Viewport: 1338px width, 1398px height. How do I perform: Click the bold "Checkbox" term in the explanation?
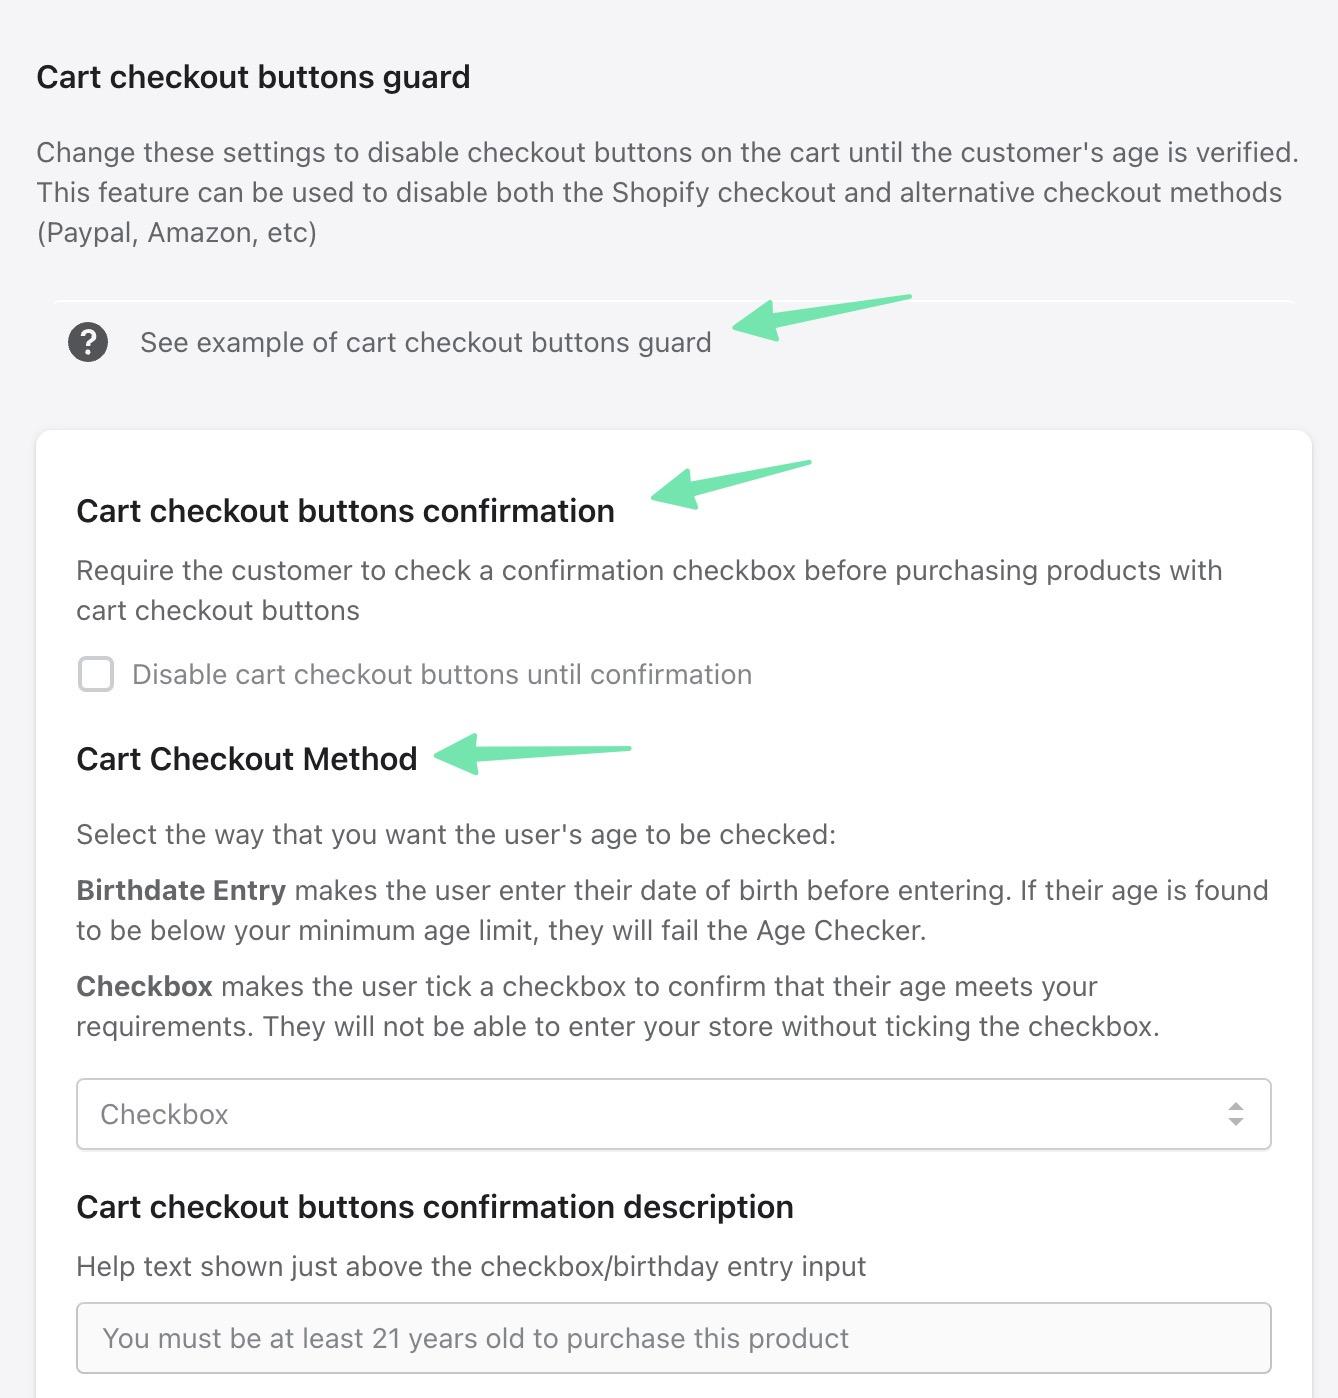click(x=144, y=986)
